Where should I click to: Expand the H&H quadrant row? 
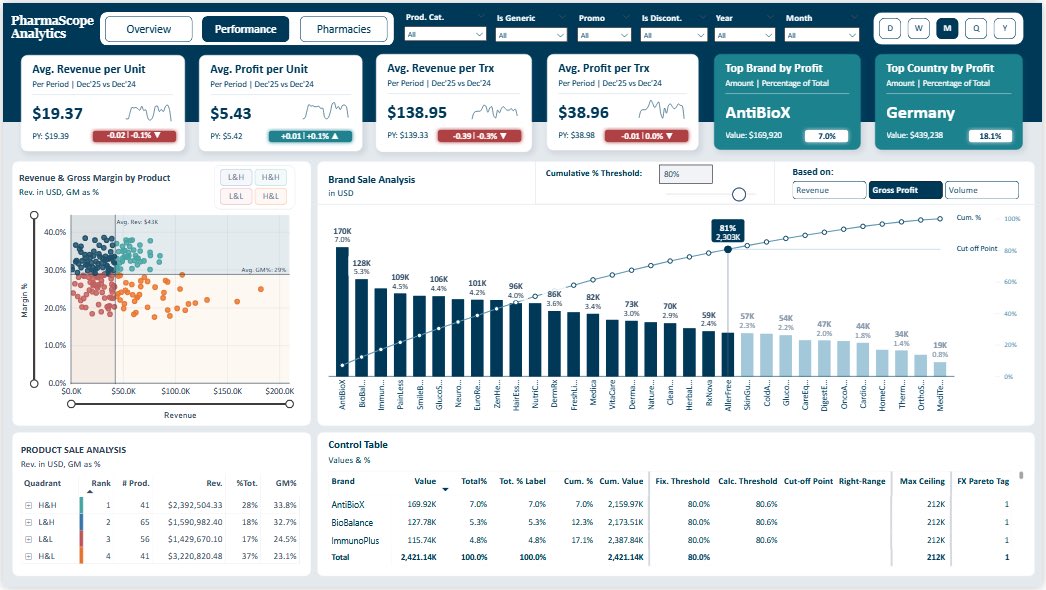[x=29, y=505]
